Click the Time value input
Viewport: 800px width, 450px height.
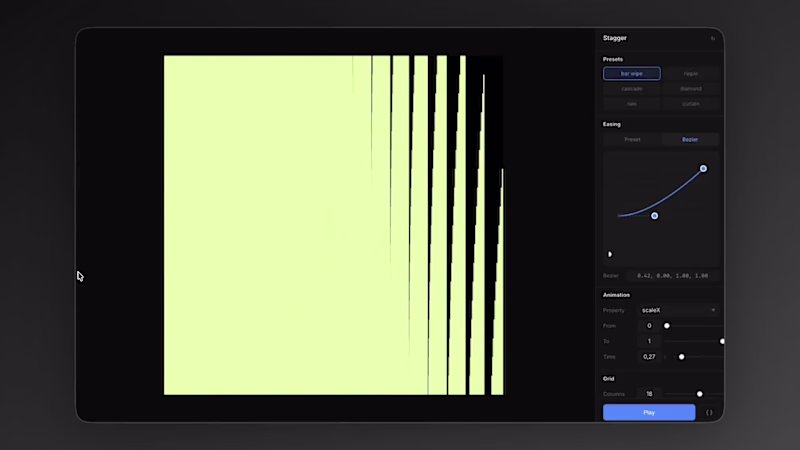pos(649,357)
